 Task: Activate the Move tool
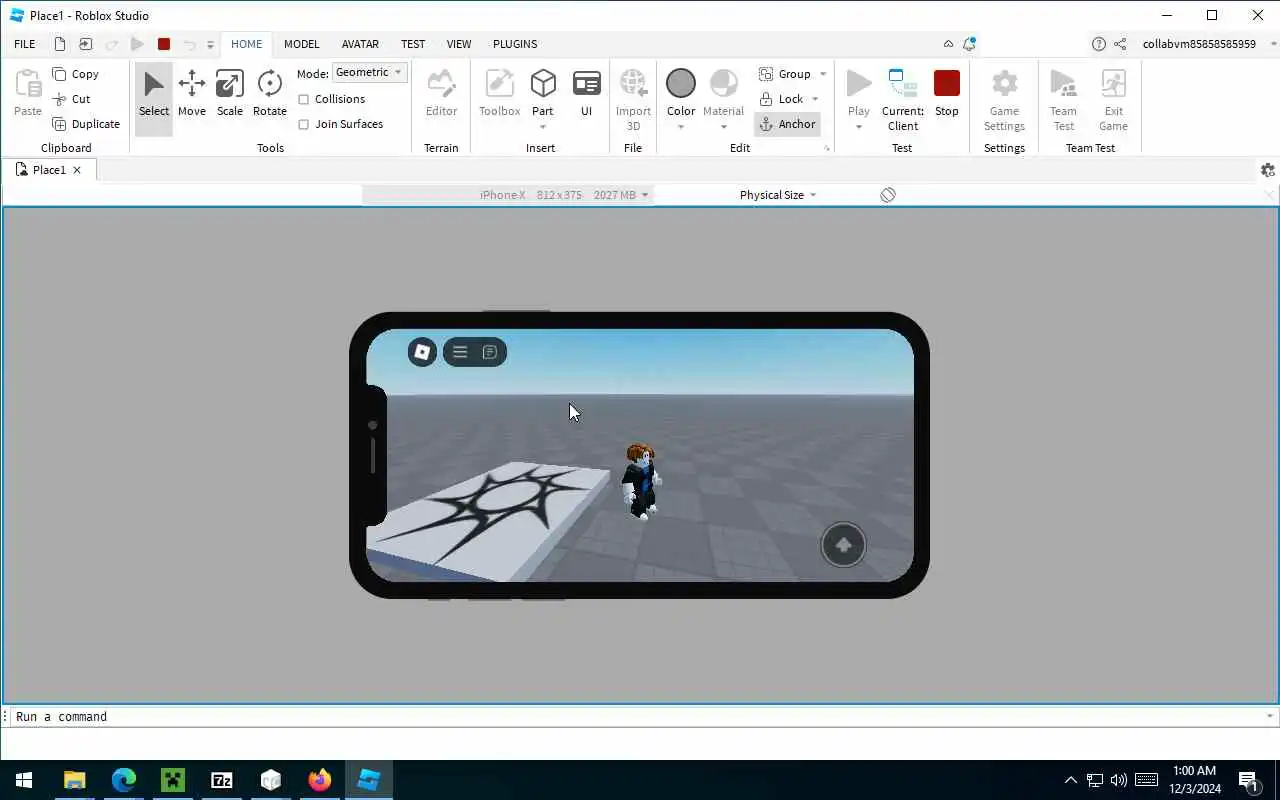pos(192,95)
